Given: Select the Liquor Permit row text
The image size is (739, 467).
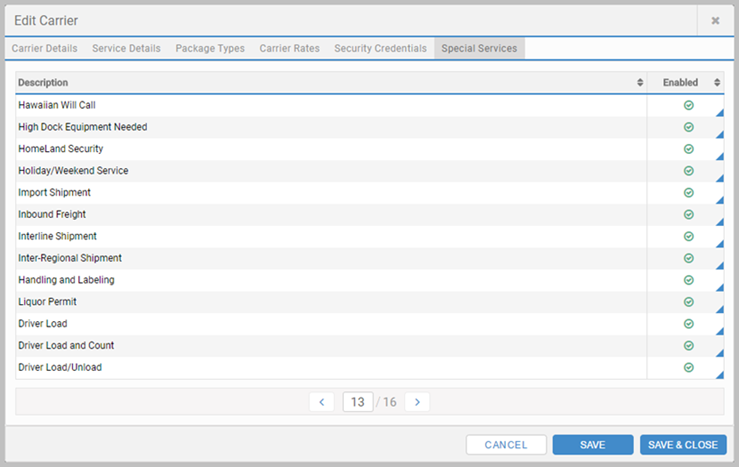Looking at the screenshot, I should (47, 302).
